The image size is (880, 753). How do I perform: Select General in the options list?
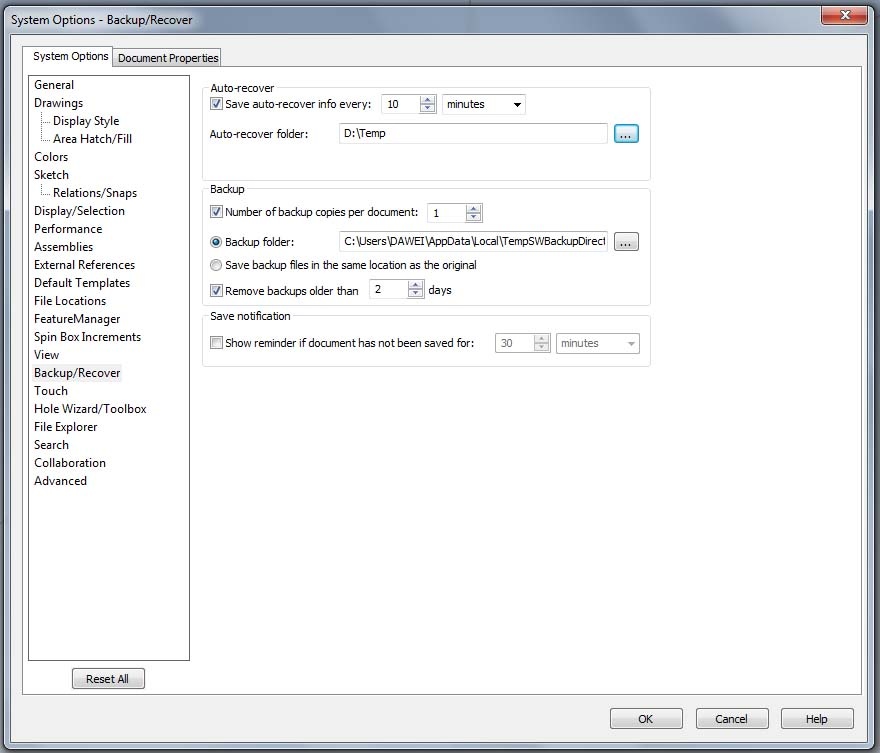[x=54, y=85]
